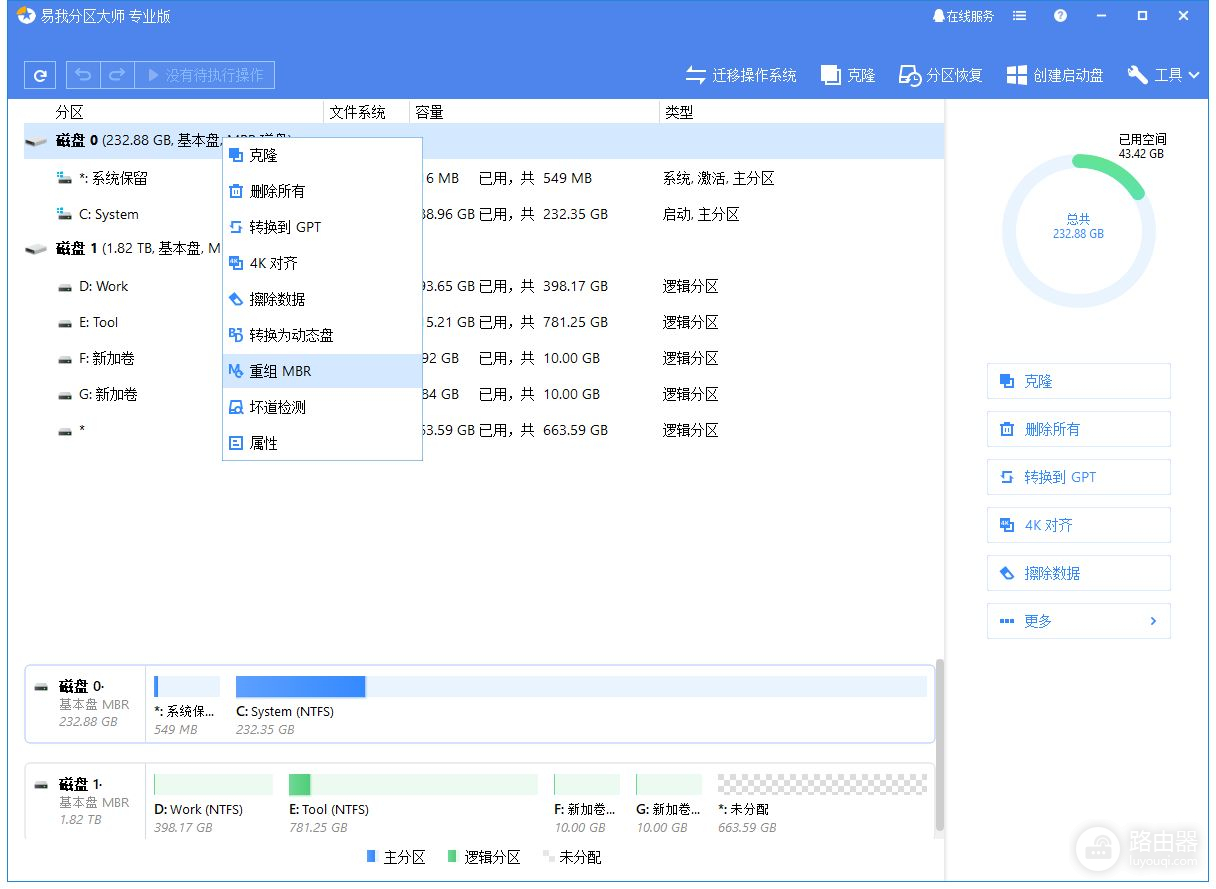Click 转换到 GPT button in right panel
This screenshot has height=889, width=1216.
click(1078, 477)
